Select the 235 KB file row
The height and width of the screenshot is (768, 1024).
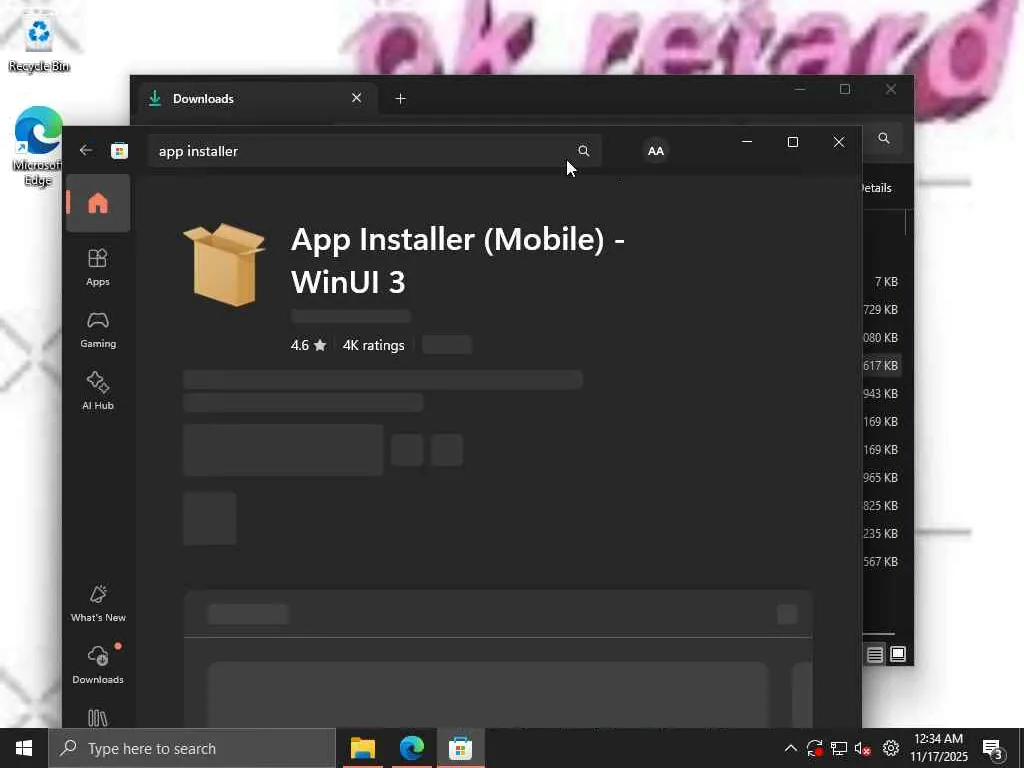pos(882,534)
